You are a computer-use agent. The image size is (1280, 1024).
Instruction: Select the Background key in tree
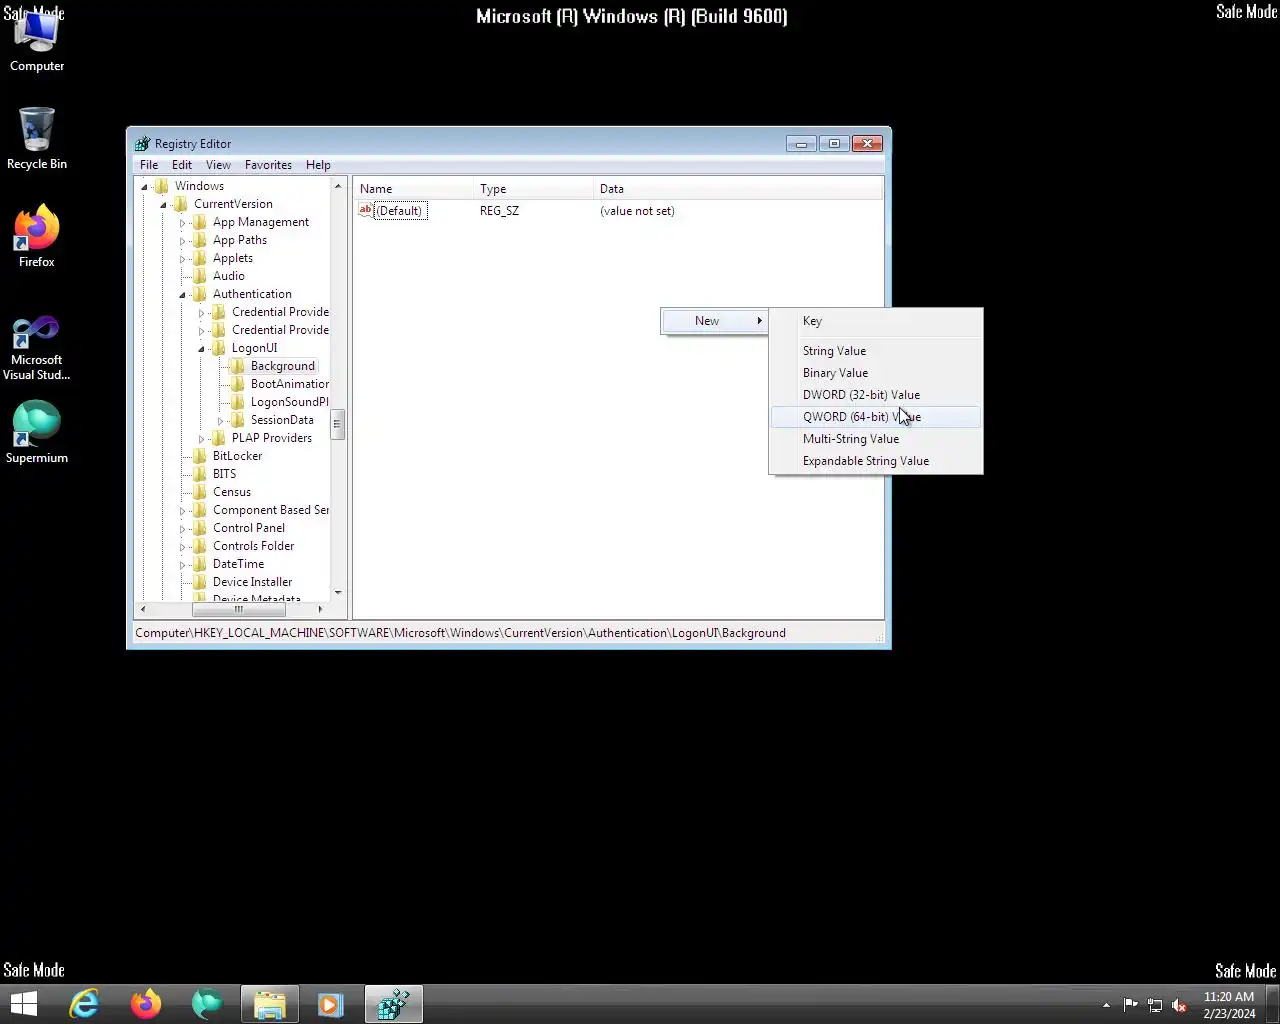pos(283,366)
